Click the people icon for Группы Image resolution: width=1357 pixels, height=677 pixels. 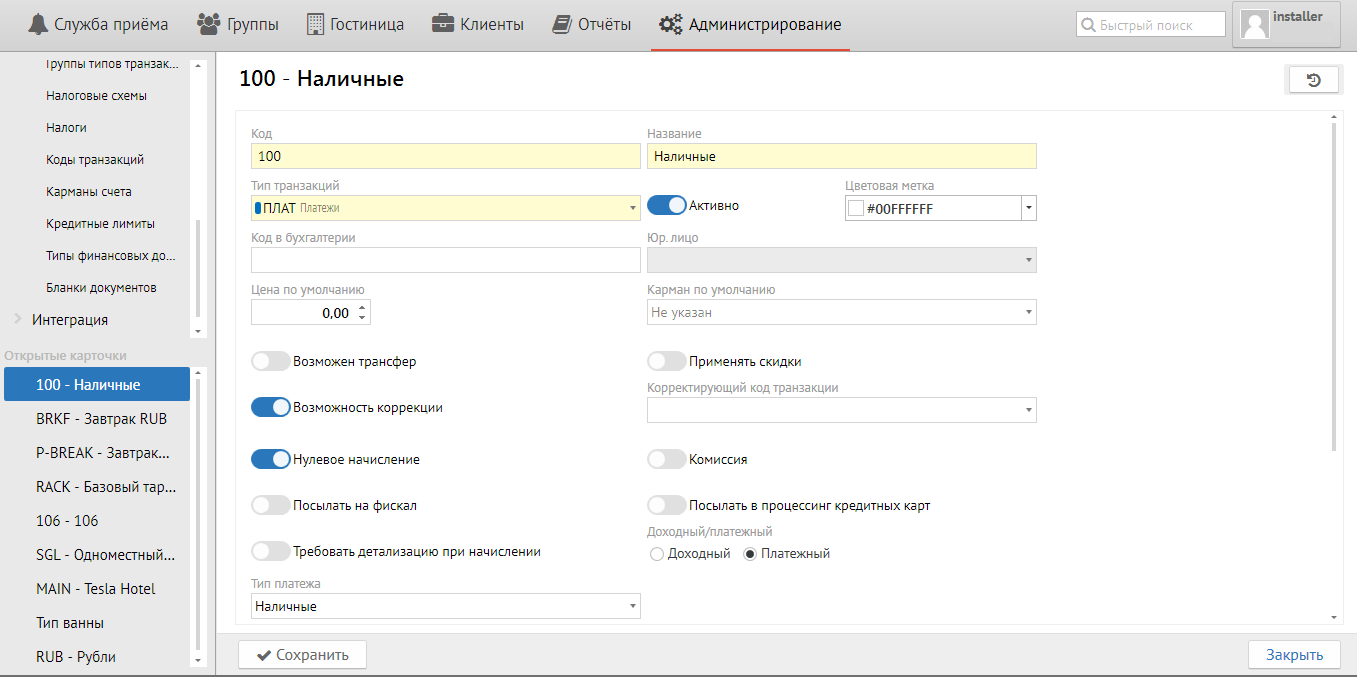pyautogui.click(x=208, y=24)
